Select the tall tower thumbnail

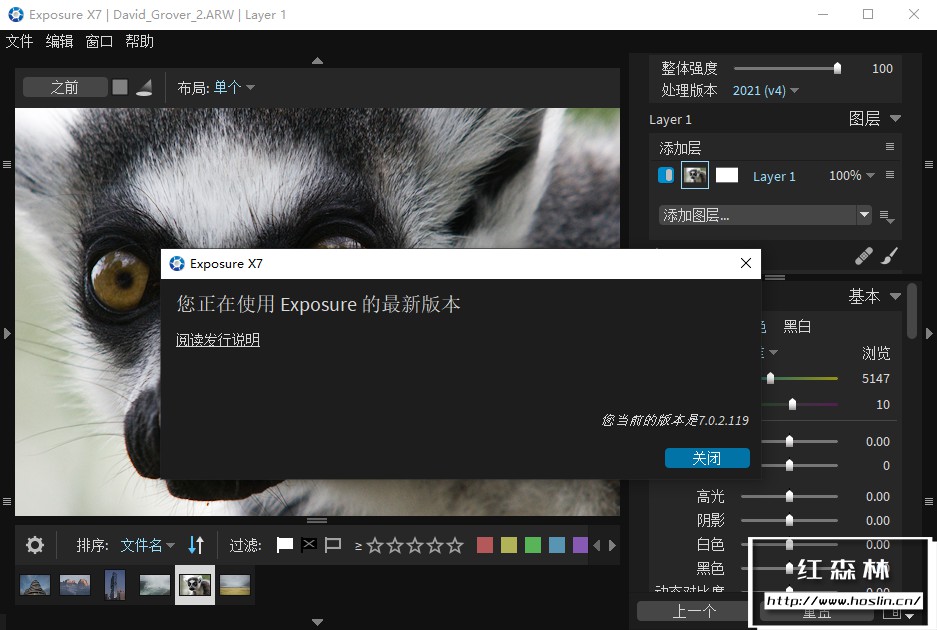click(115, 585)
